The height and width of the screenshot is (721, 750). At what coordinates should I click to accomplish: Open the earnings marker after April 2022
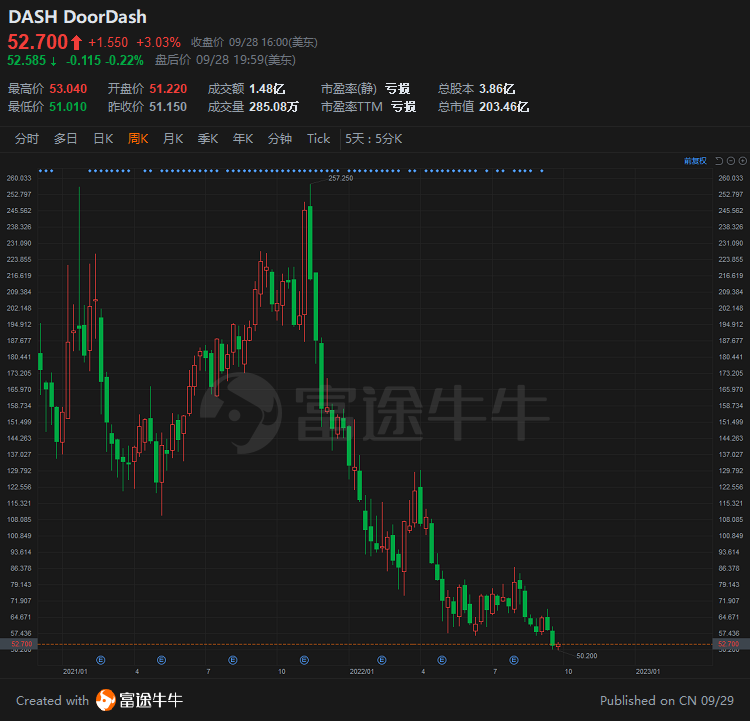point(442,660)
